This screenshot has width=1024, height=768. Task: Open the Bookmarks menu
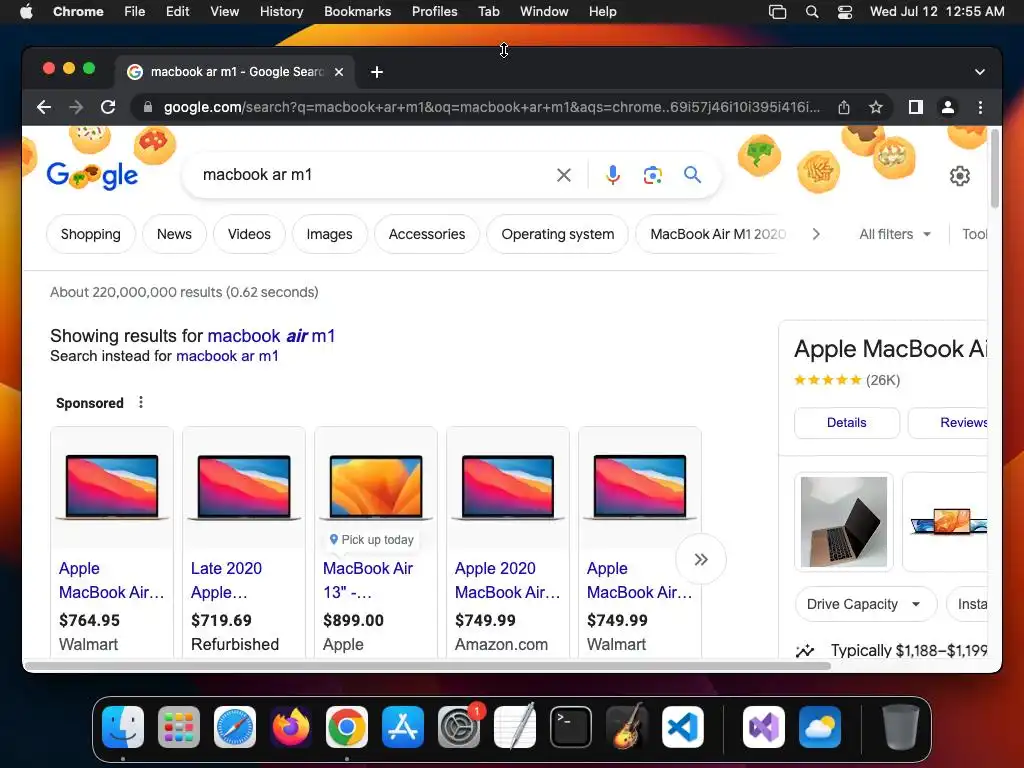tap(357, 12)
